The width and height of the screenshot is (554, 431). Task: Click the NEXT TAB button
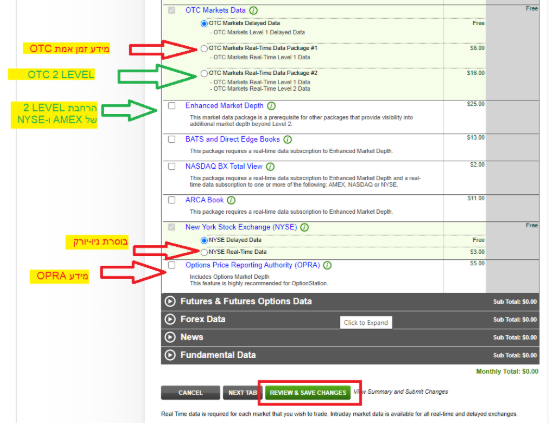coord(242,393)
